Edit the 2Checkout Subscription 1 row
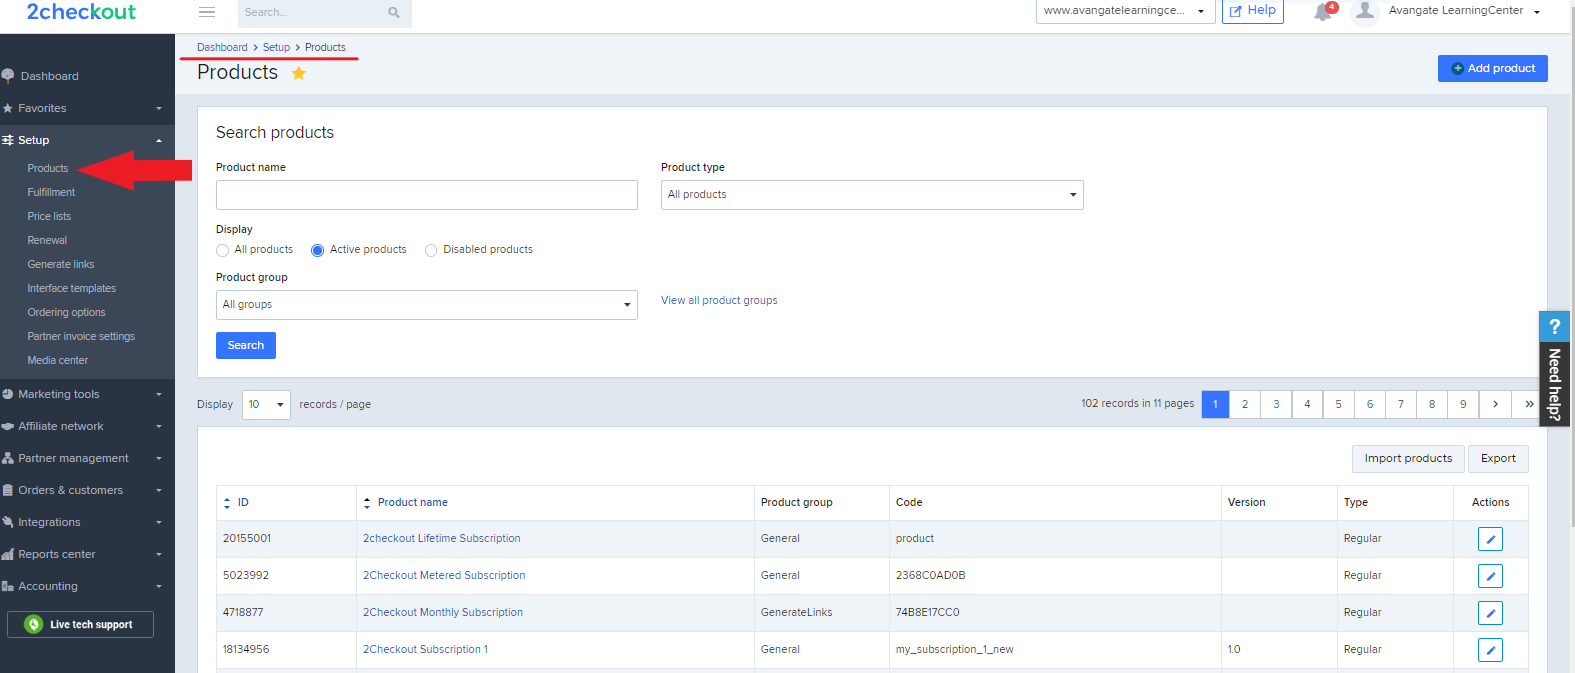Viewport: 1575px width, 673px height. tap(1490, 650)
